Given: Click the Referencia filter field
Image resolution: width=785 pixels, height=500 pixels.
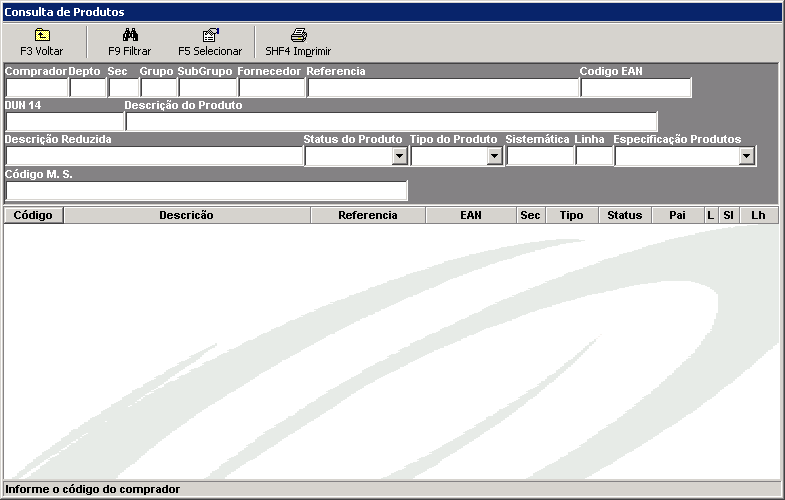Looking at the screenshot, I should pyautogui.click(x=443, y=88).
